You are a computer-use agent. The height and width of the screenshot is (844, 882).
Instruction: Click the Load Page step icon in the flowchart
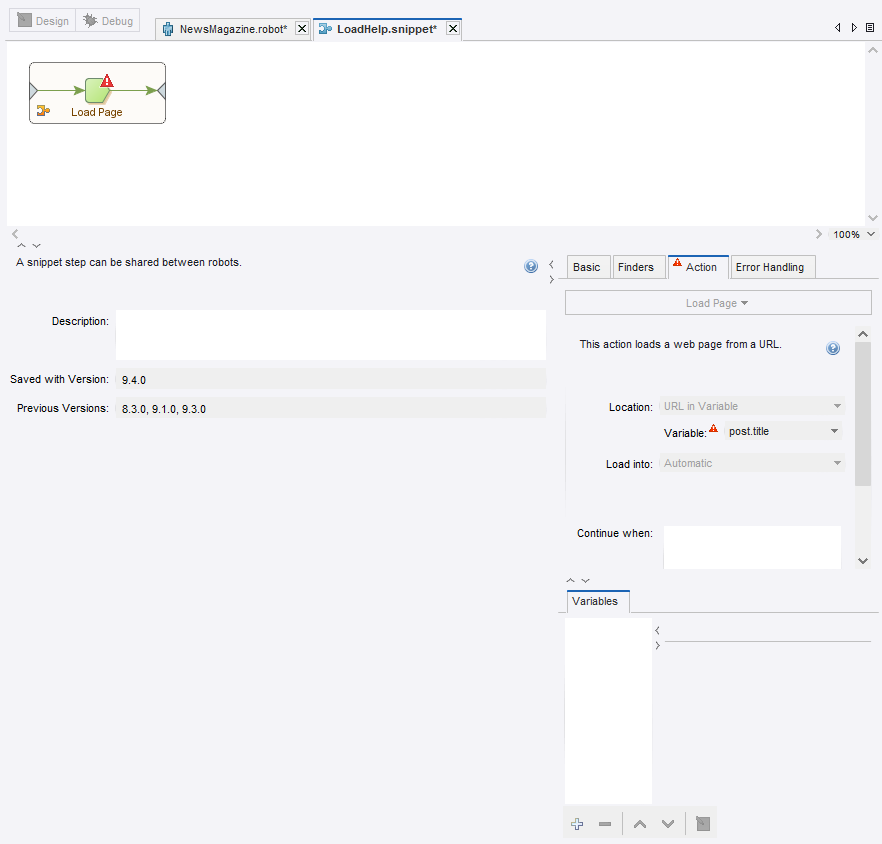[95, 92]
